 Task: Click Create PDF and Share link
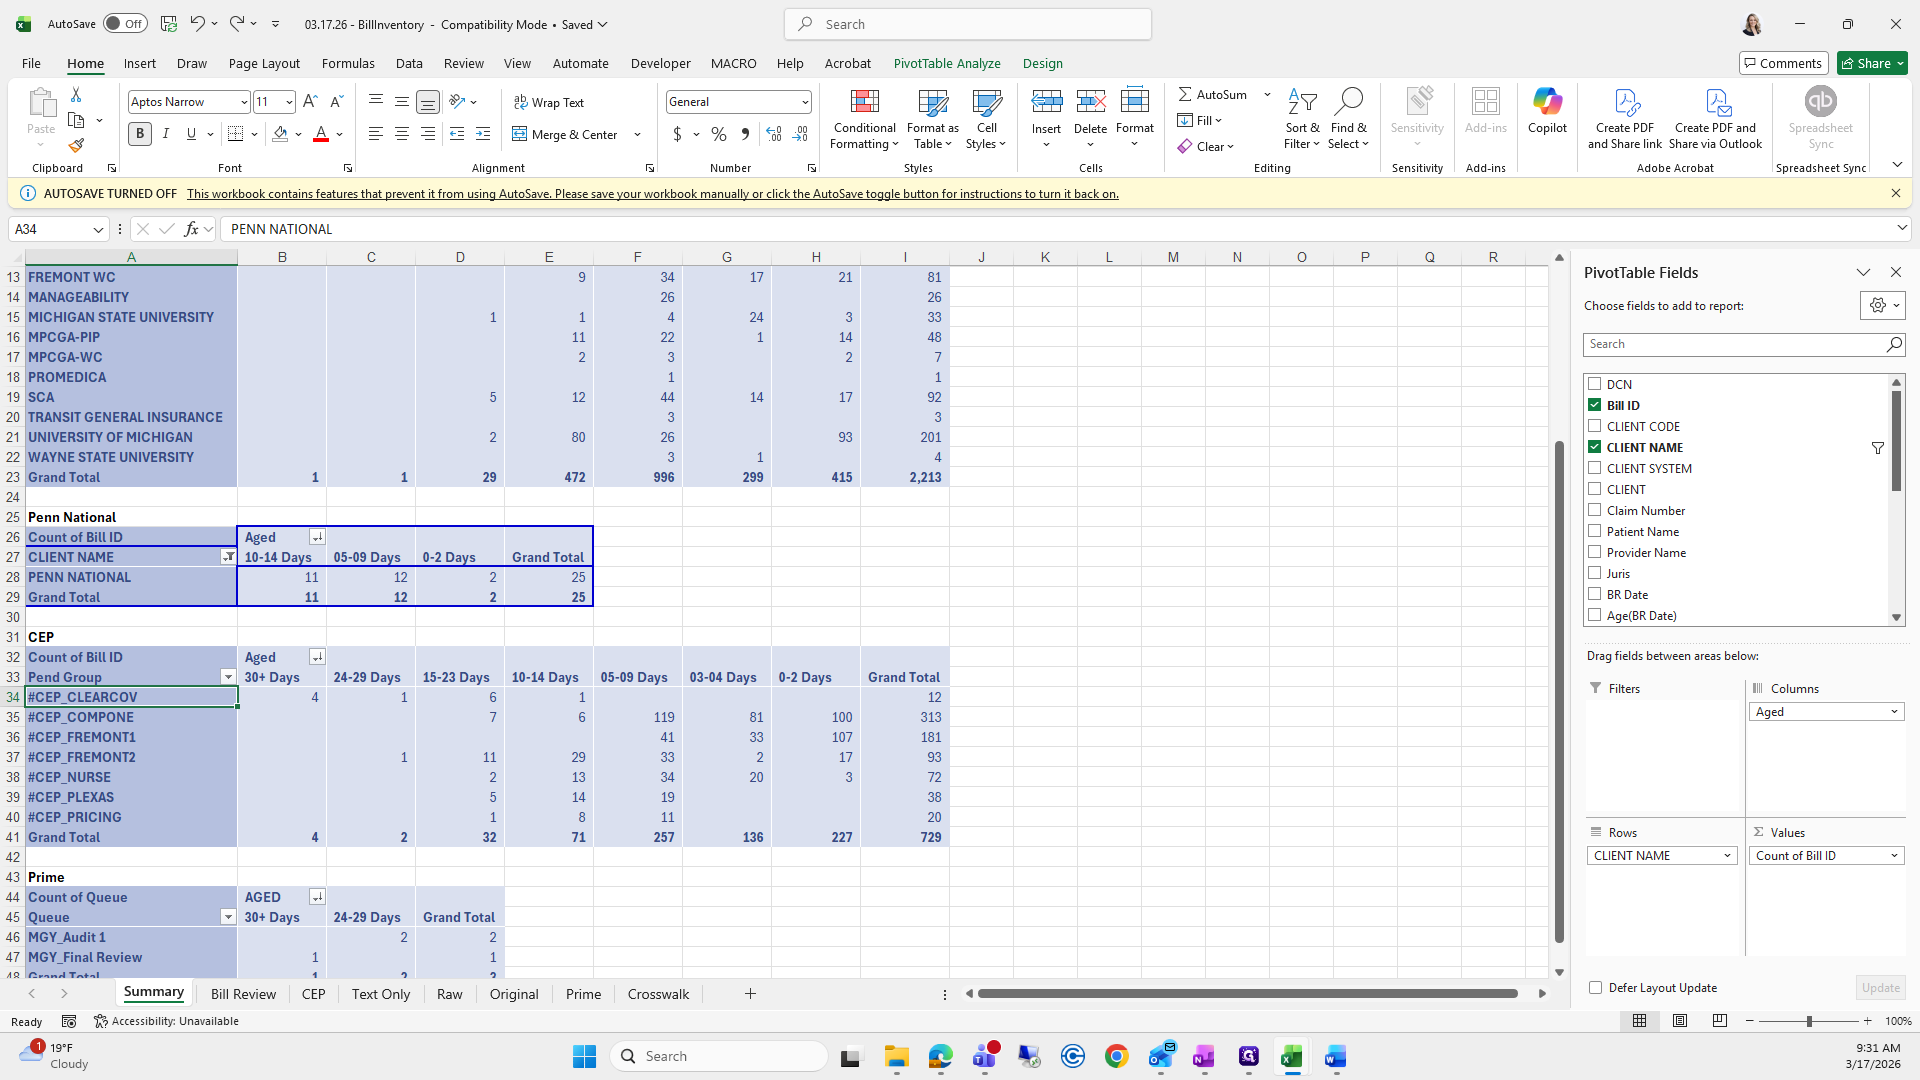click(x=1625, y=102)
